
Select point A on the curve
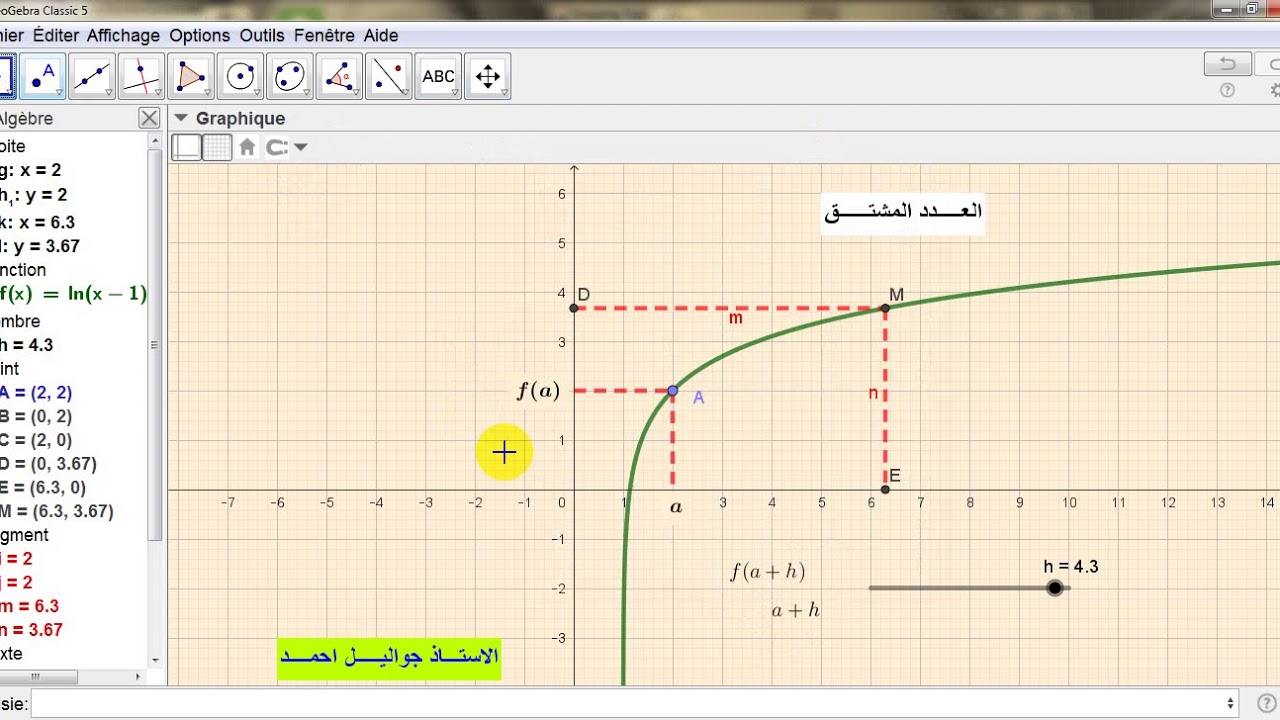click(x=672, y=391)
